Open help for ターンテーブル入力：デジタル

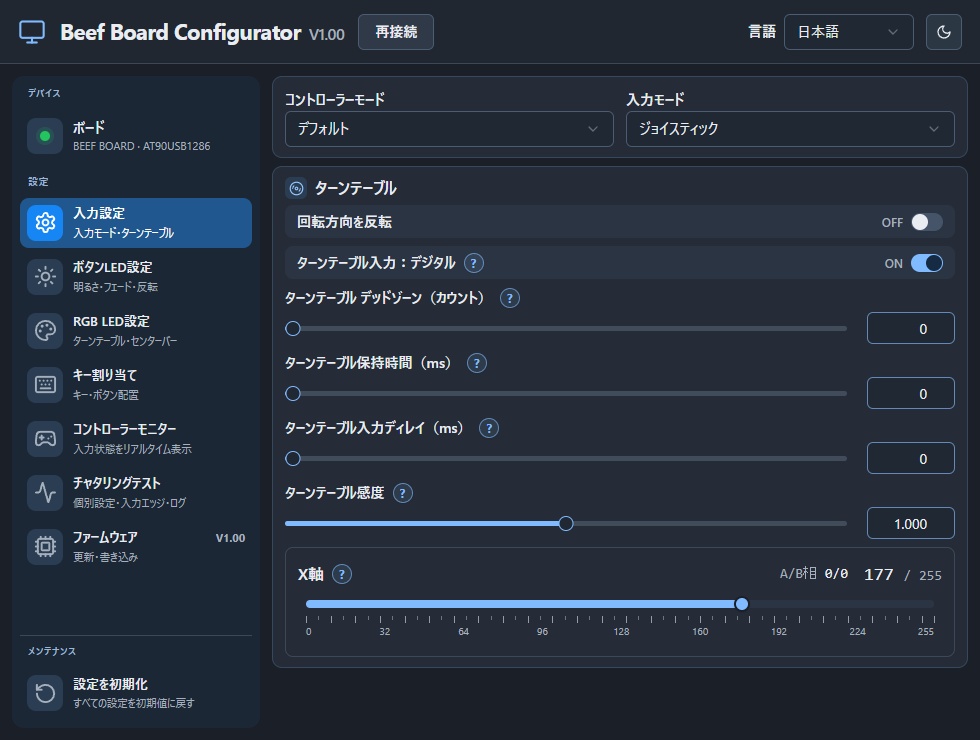point(474,263)
